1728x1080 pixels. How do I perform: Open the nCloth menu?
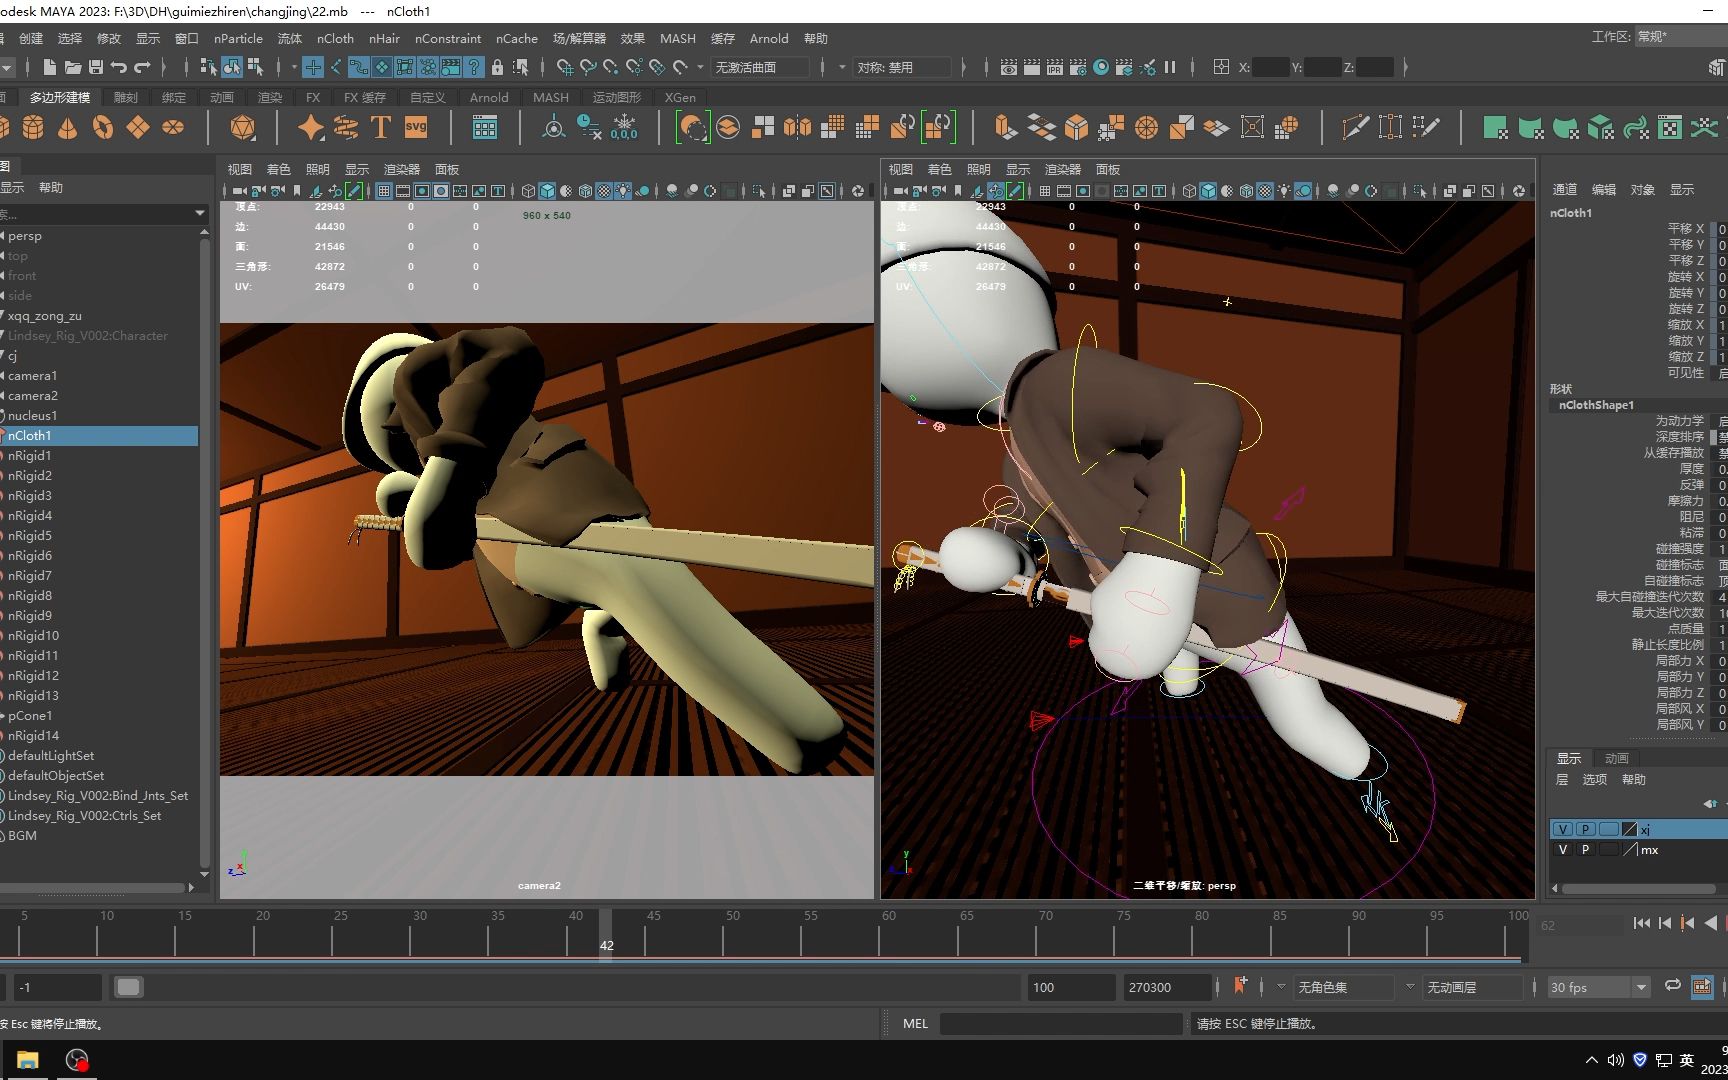335,38
